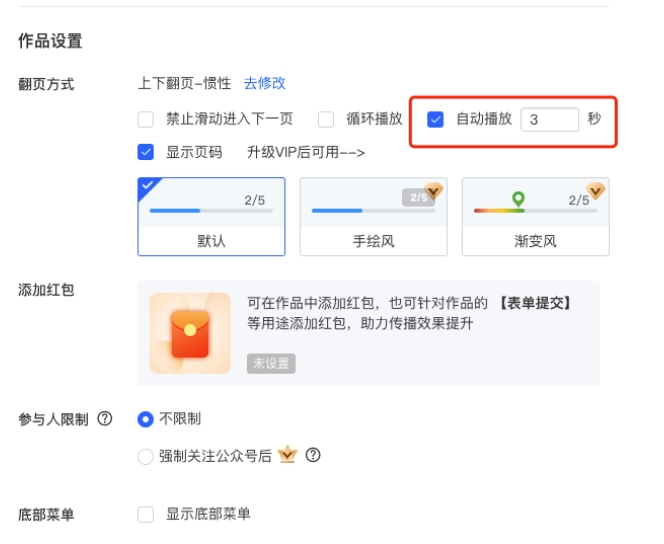664x544 pixels.
Task: Click the help icon after 强制关注公众号后
Action: coord(313,456)
